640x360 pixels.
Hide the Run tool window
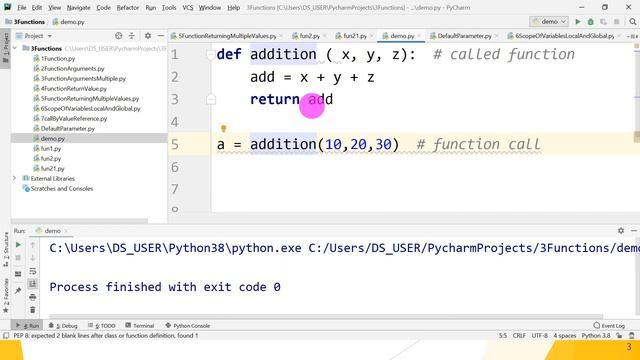point(633,231)
